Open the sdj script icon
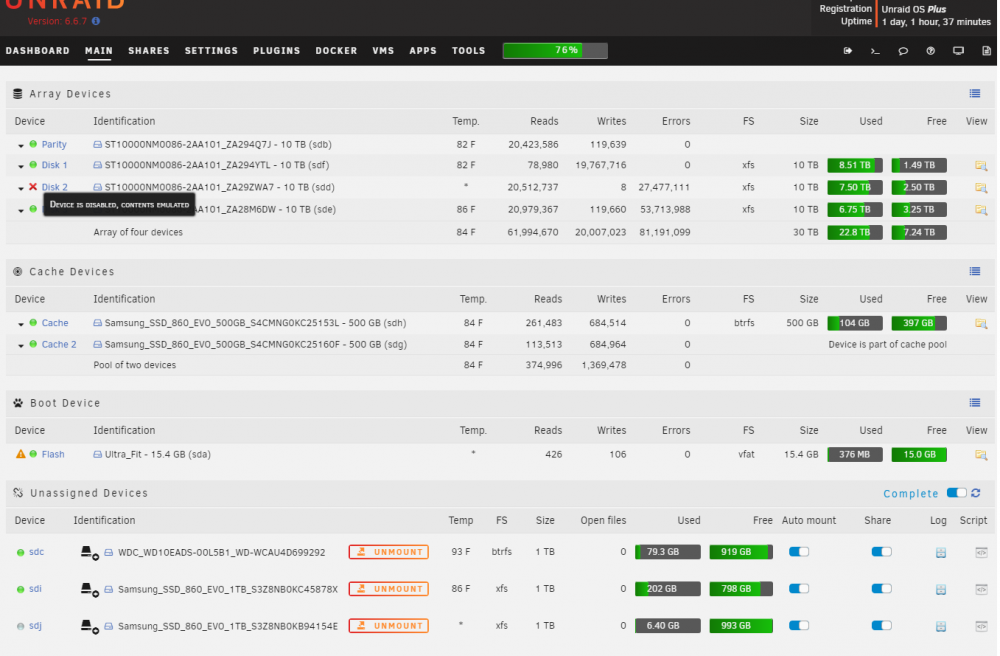This screenshot has width=1000, height=656. click(981, 627)
